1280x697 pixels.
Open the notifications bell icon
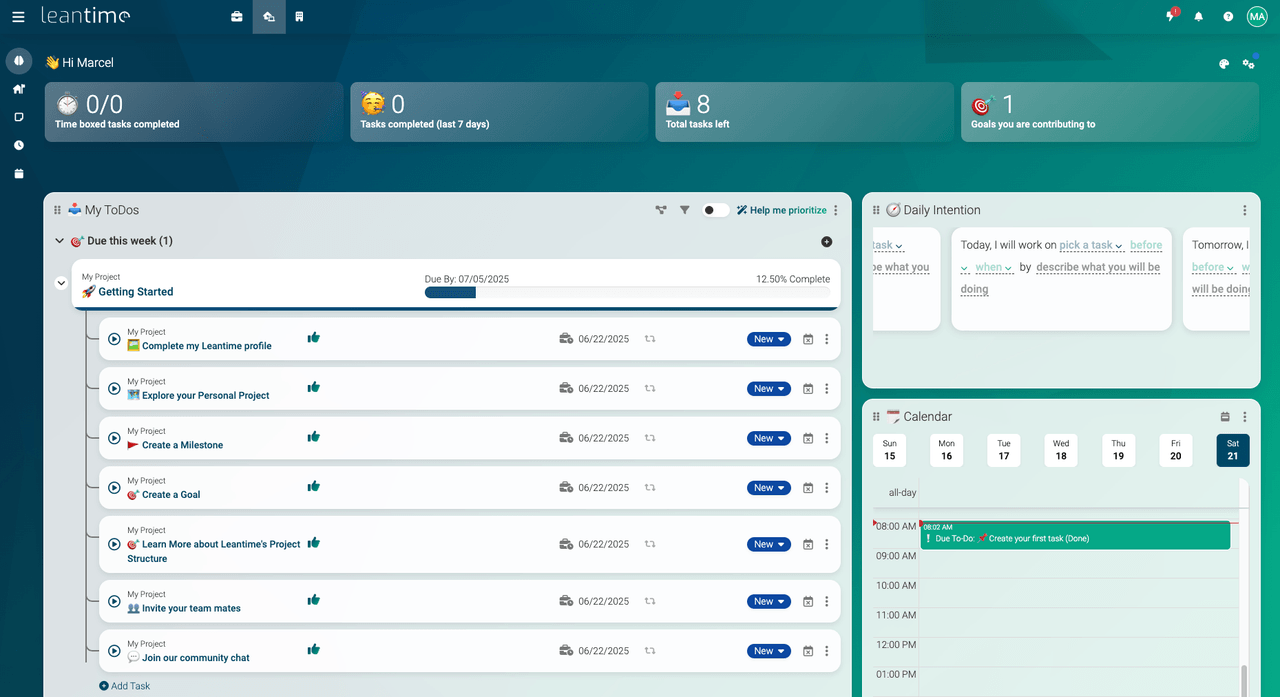pos(1199,17)
